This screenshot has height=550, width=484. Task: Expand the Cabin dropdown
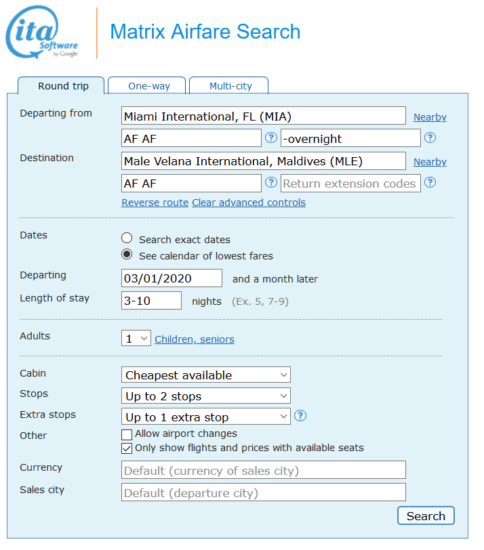206,375
